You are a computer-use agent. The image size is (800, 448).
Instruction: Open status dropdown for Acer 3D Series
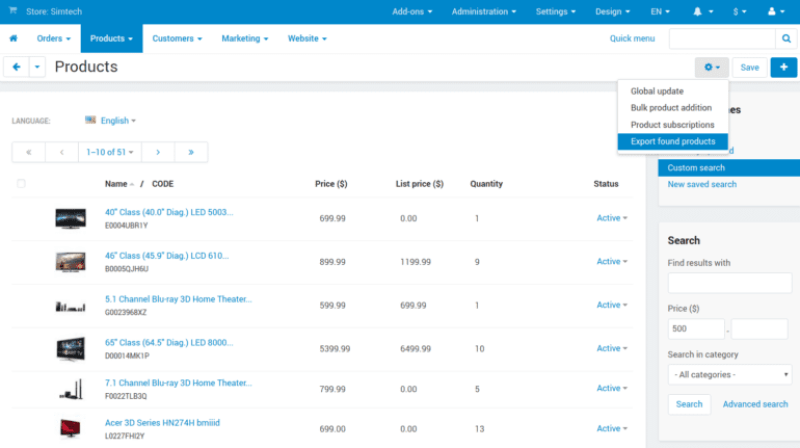(x=611, y=429)
